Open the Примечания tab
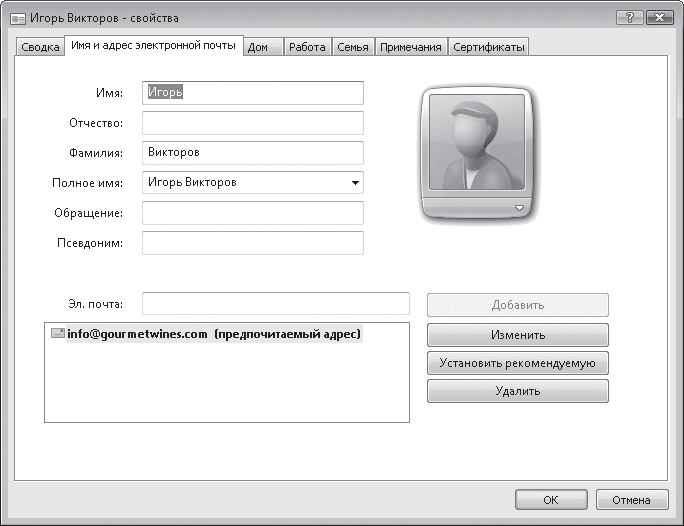The width and height of the screenshot is (684, 526). tap(410, 47)
